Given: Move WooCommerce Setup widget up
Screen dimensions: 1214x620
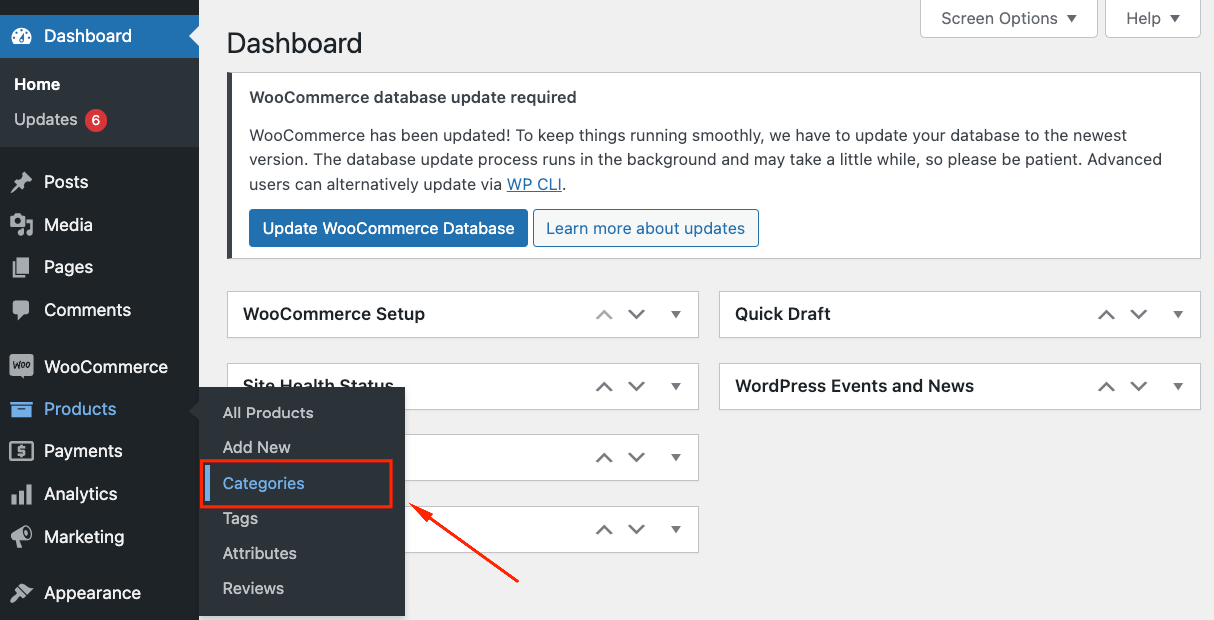Looking at the screenshot, I should point(604,314).
